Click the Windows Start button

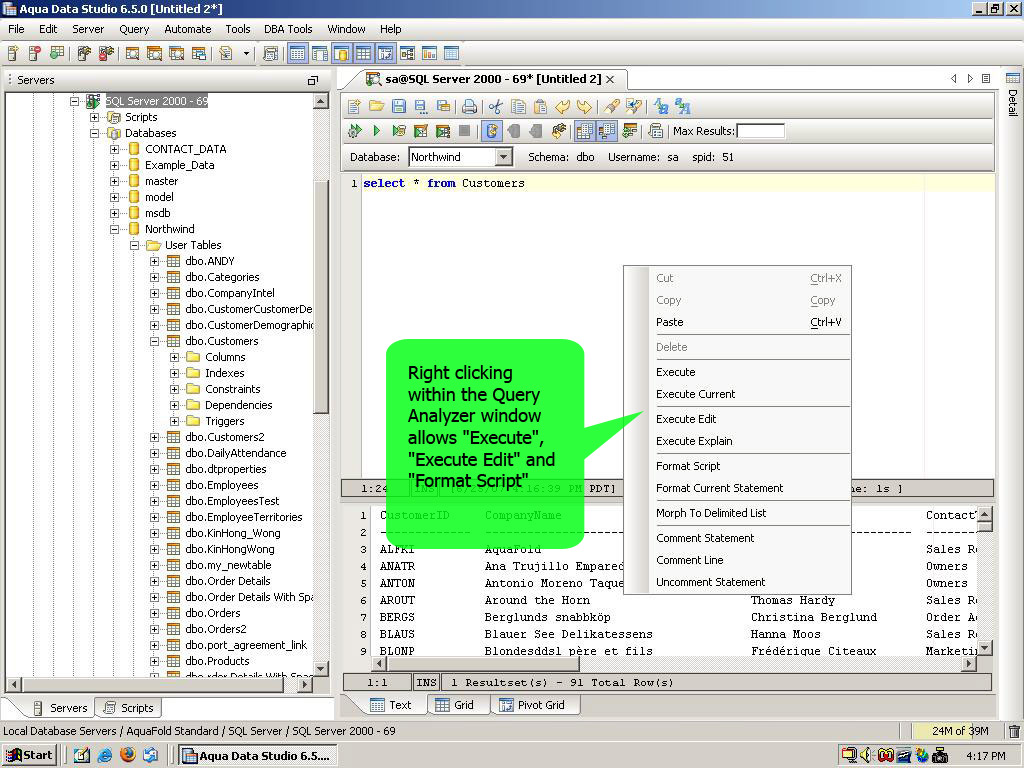(29, 756)
